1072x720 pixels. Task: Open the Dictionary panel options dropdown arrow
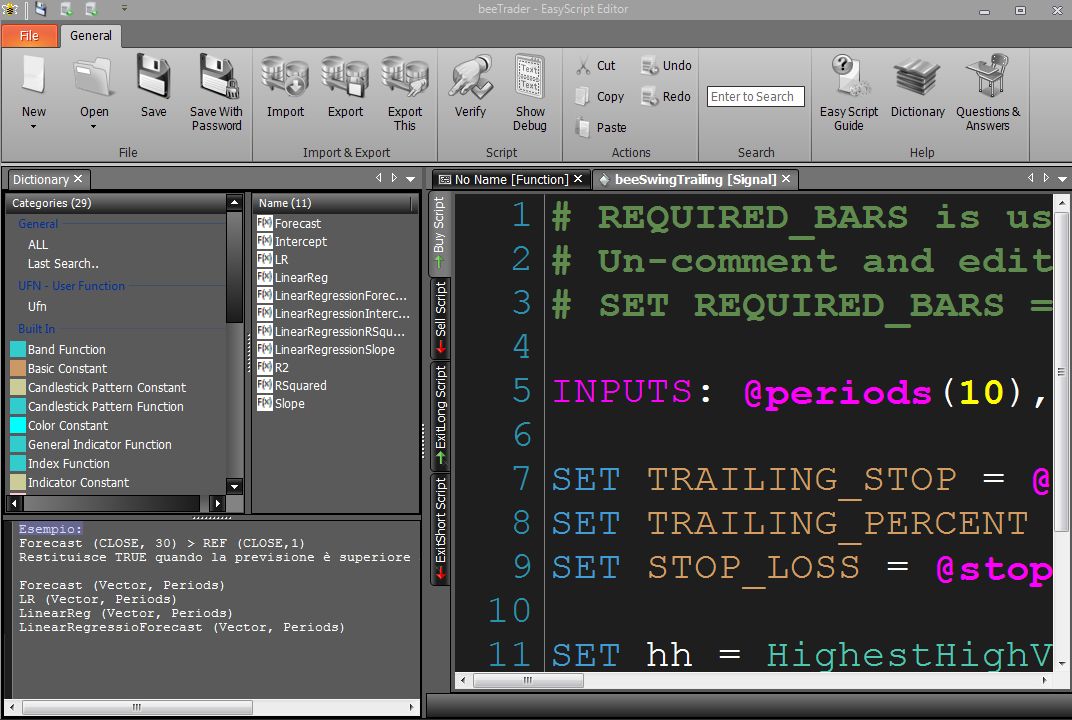410,179
